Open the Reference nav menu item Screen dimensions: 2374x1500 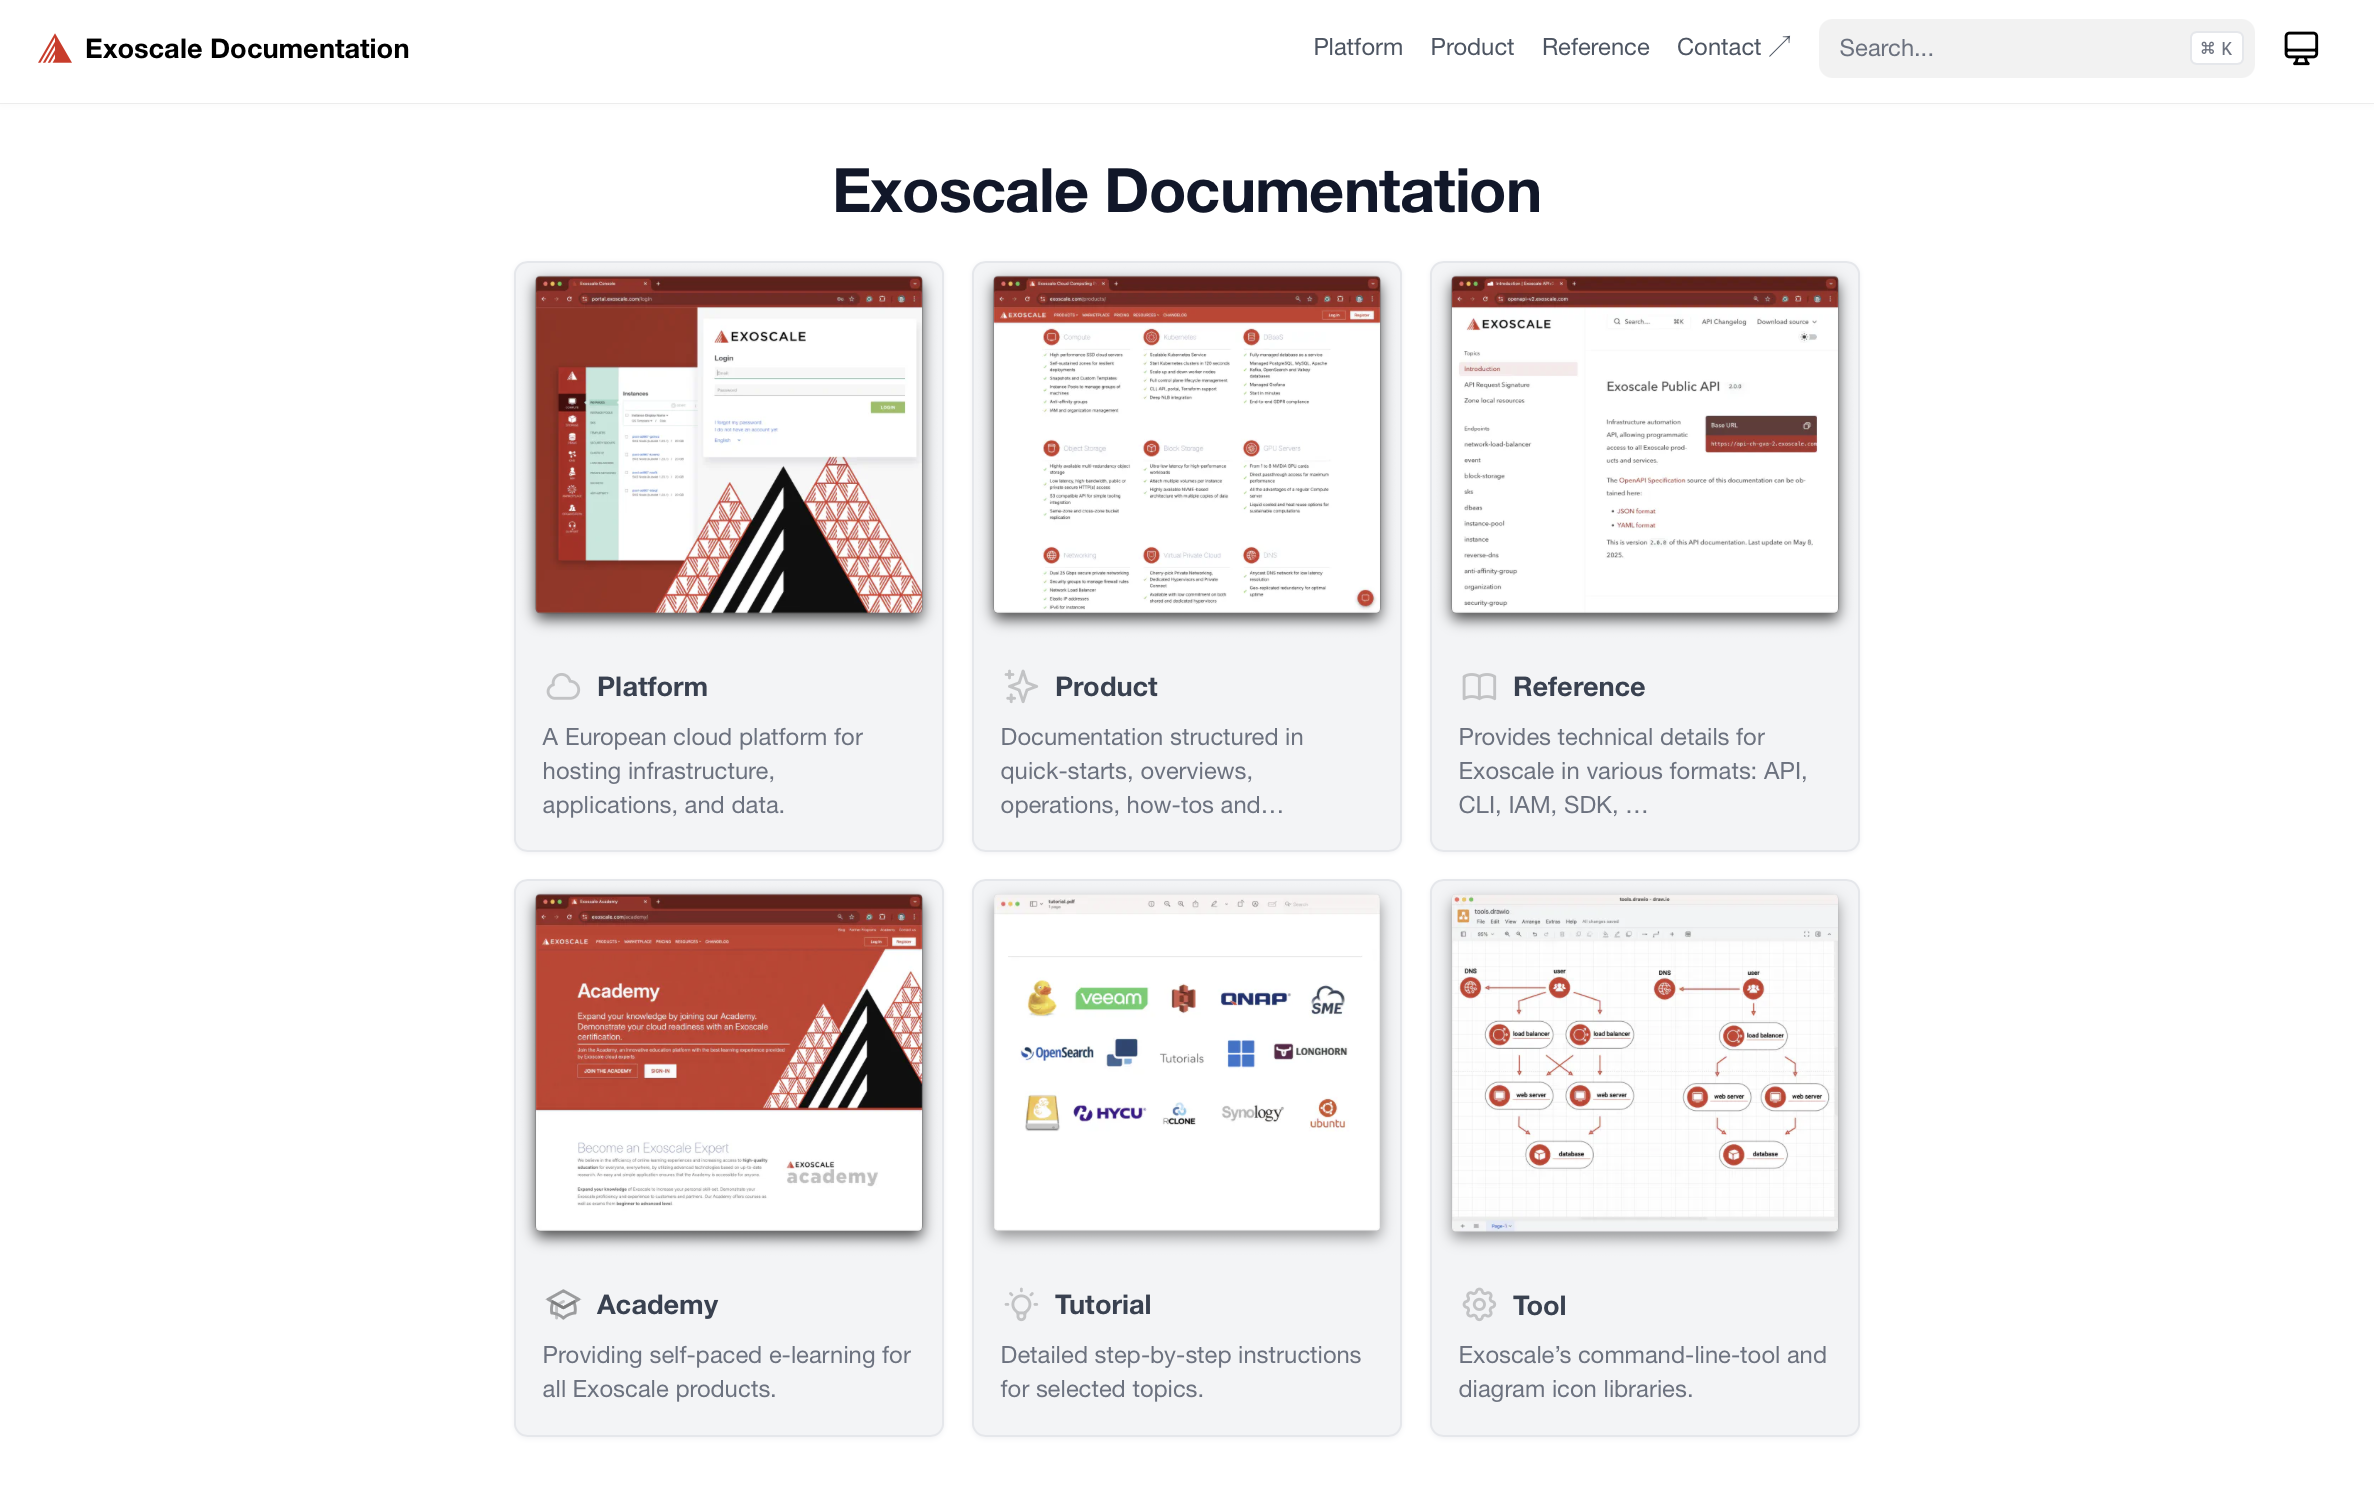1595,47
